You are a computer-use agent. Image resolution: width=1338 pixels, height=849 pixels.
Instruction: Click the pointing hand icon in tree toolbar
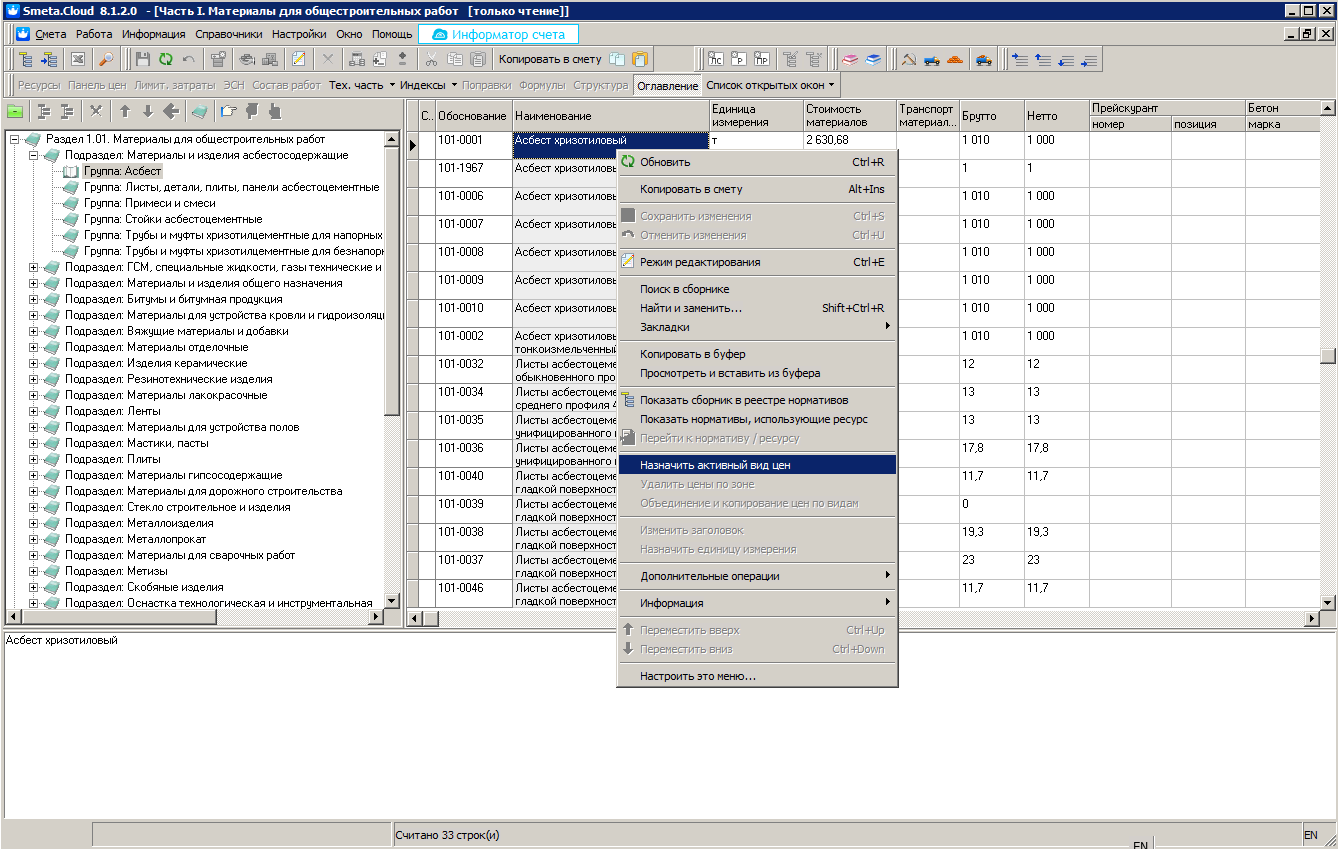tap(229, 111)
